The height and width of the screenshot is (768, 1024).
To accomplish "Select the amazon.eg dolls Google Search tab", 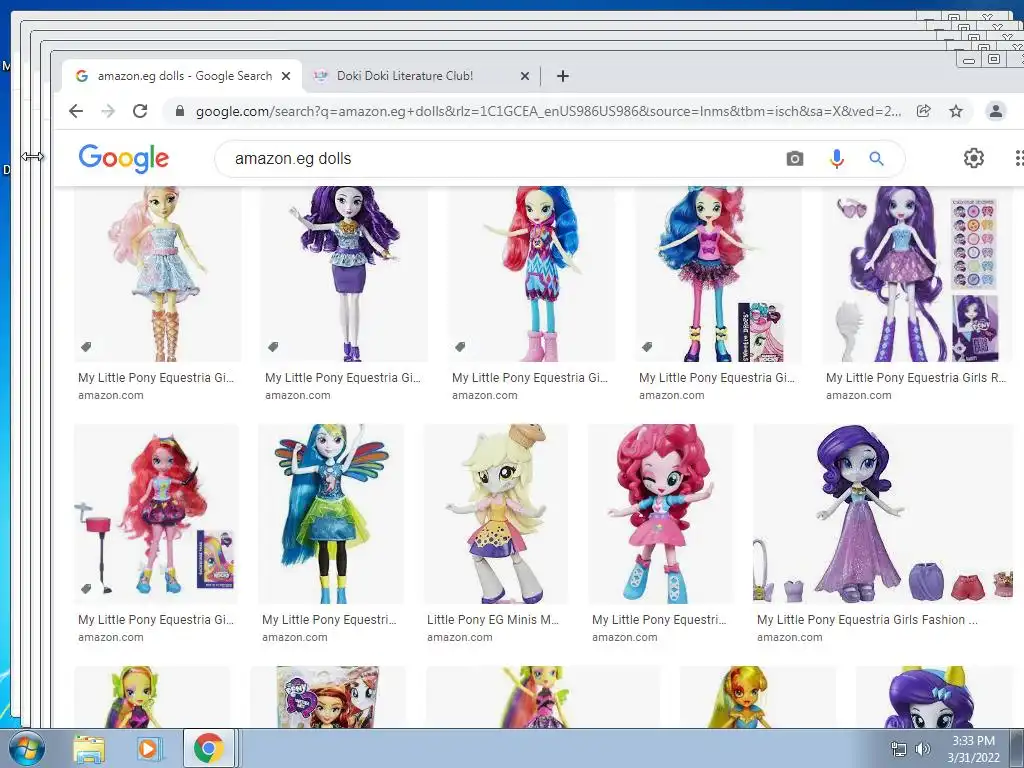I will pyautogui.click(x=182, y=76).
